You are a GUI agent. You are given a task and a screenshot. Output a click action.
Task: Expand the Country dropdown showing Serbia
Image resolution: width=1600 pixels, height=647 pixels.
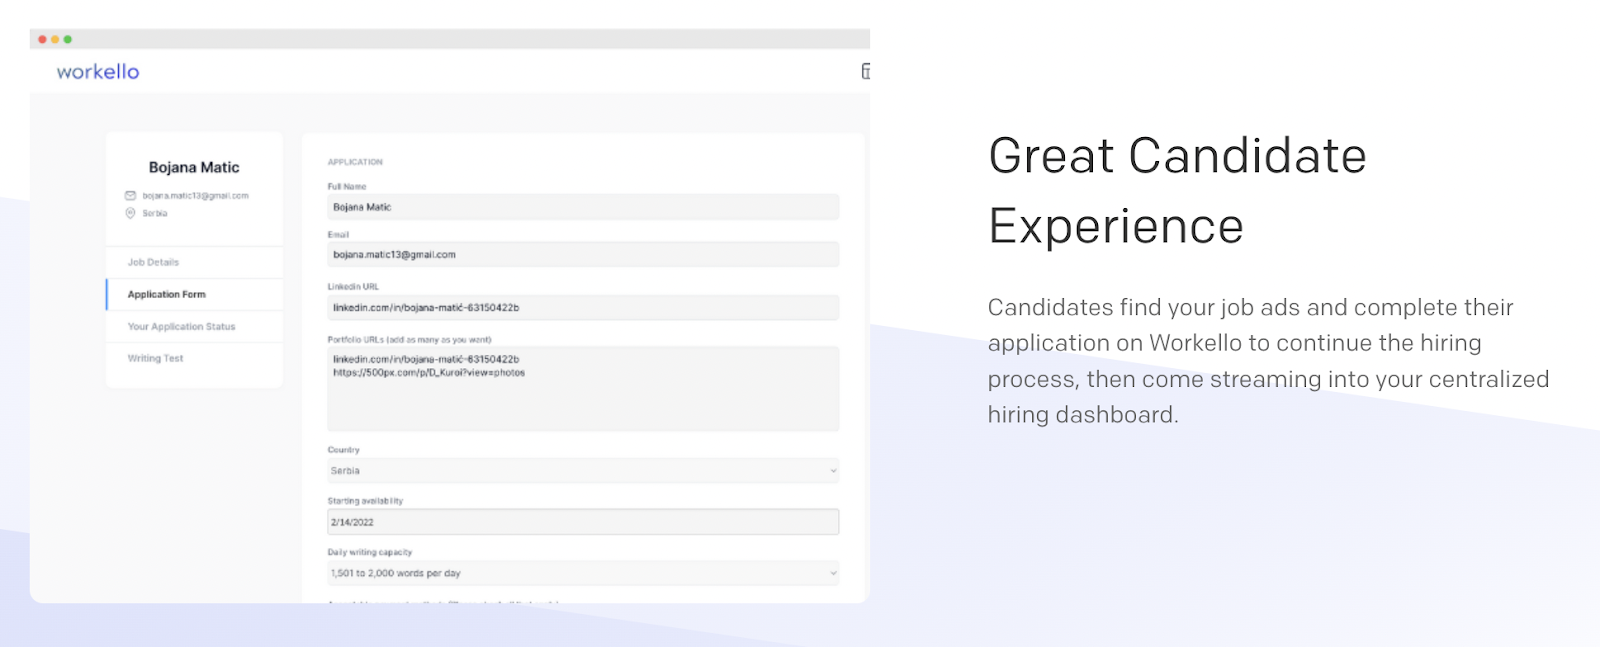583,470
